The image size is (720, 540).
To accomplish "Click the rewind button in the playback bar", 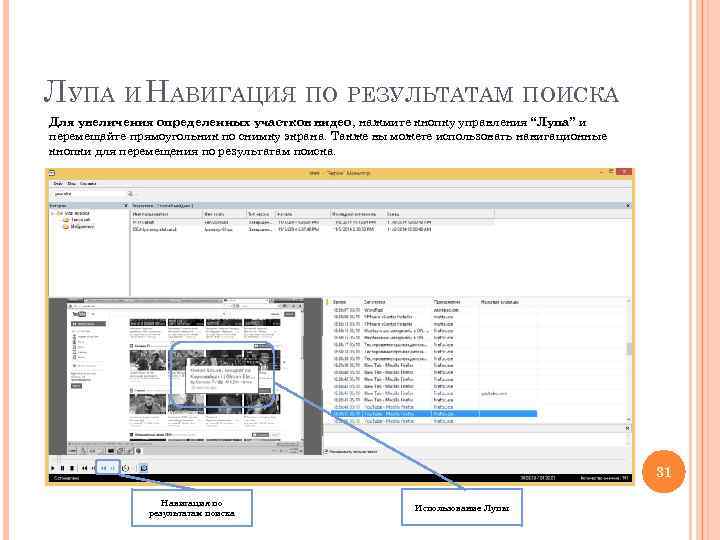I will click(x=84, y=468).
